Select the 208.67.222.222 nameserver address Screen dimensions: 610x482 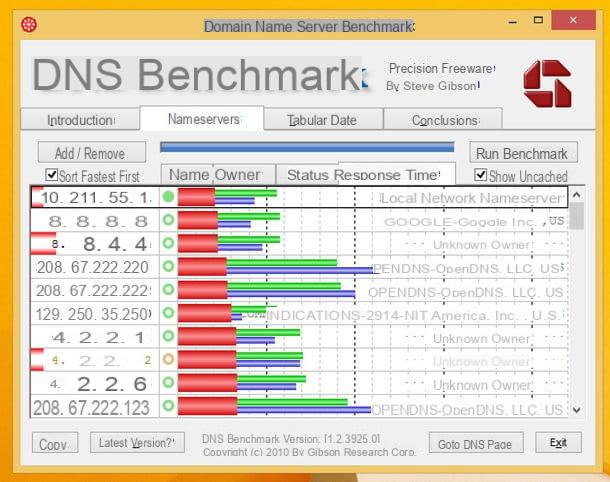tap(93, 291)
